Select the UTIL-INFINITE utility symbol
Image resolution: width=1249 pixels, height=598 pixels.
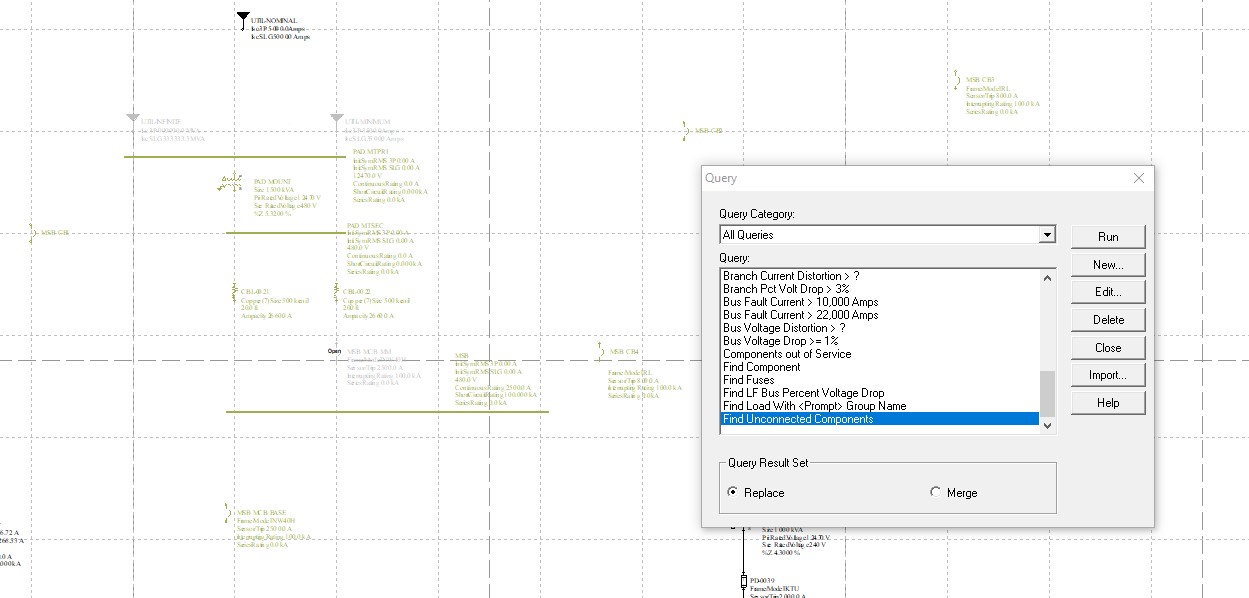133,120
